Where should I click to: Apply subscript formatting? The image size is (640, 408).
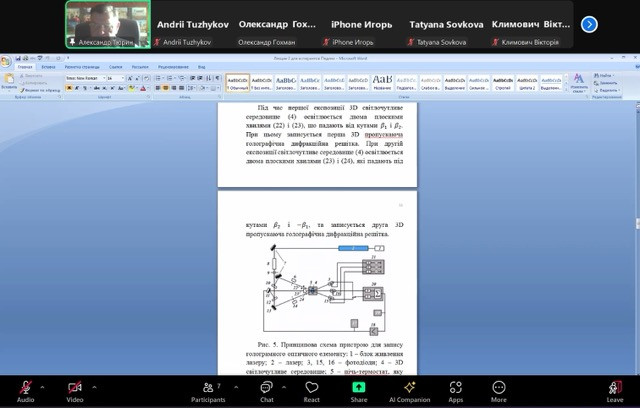[x=104, y=88]
